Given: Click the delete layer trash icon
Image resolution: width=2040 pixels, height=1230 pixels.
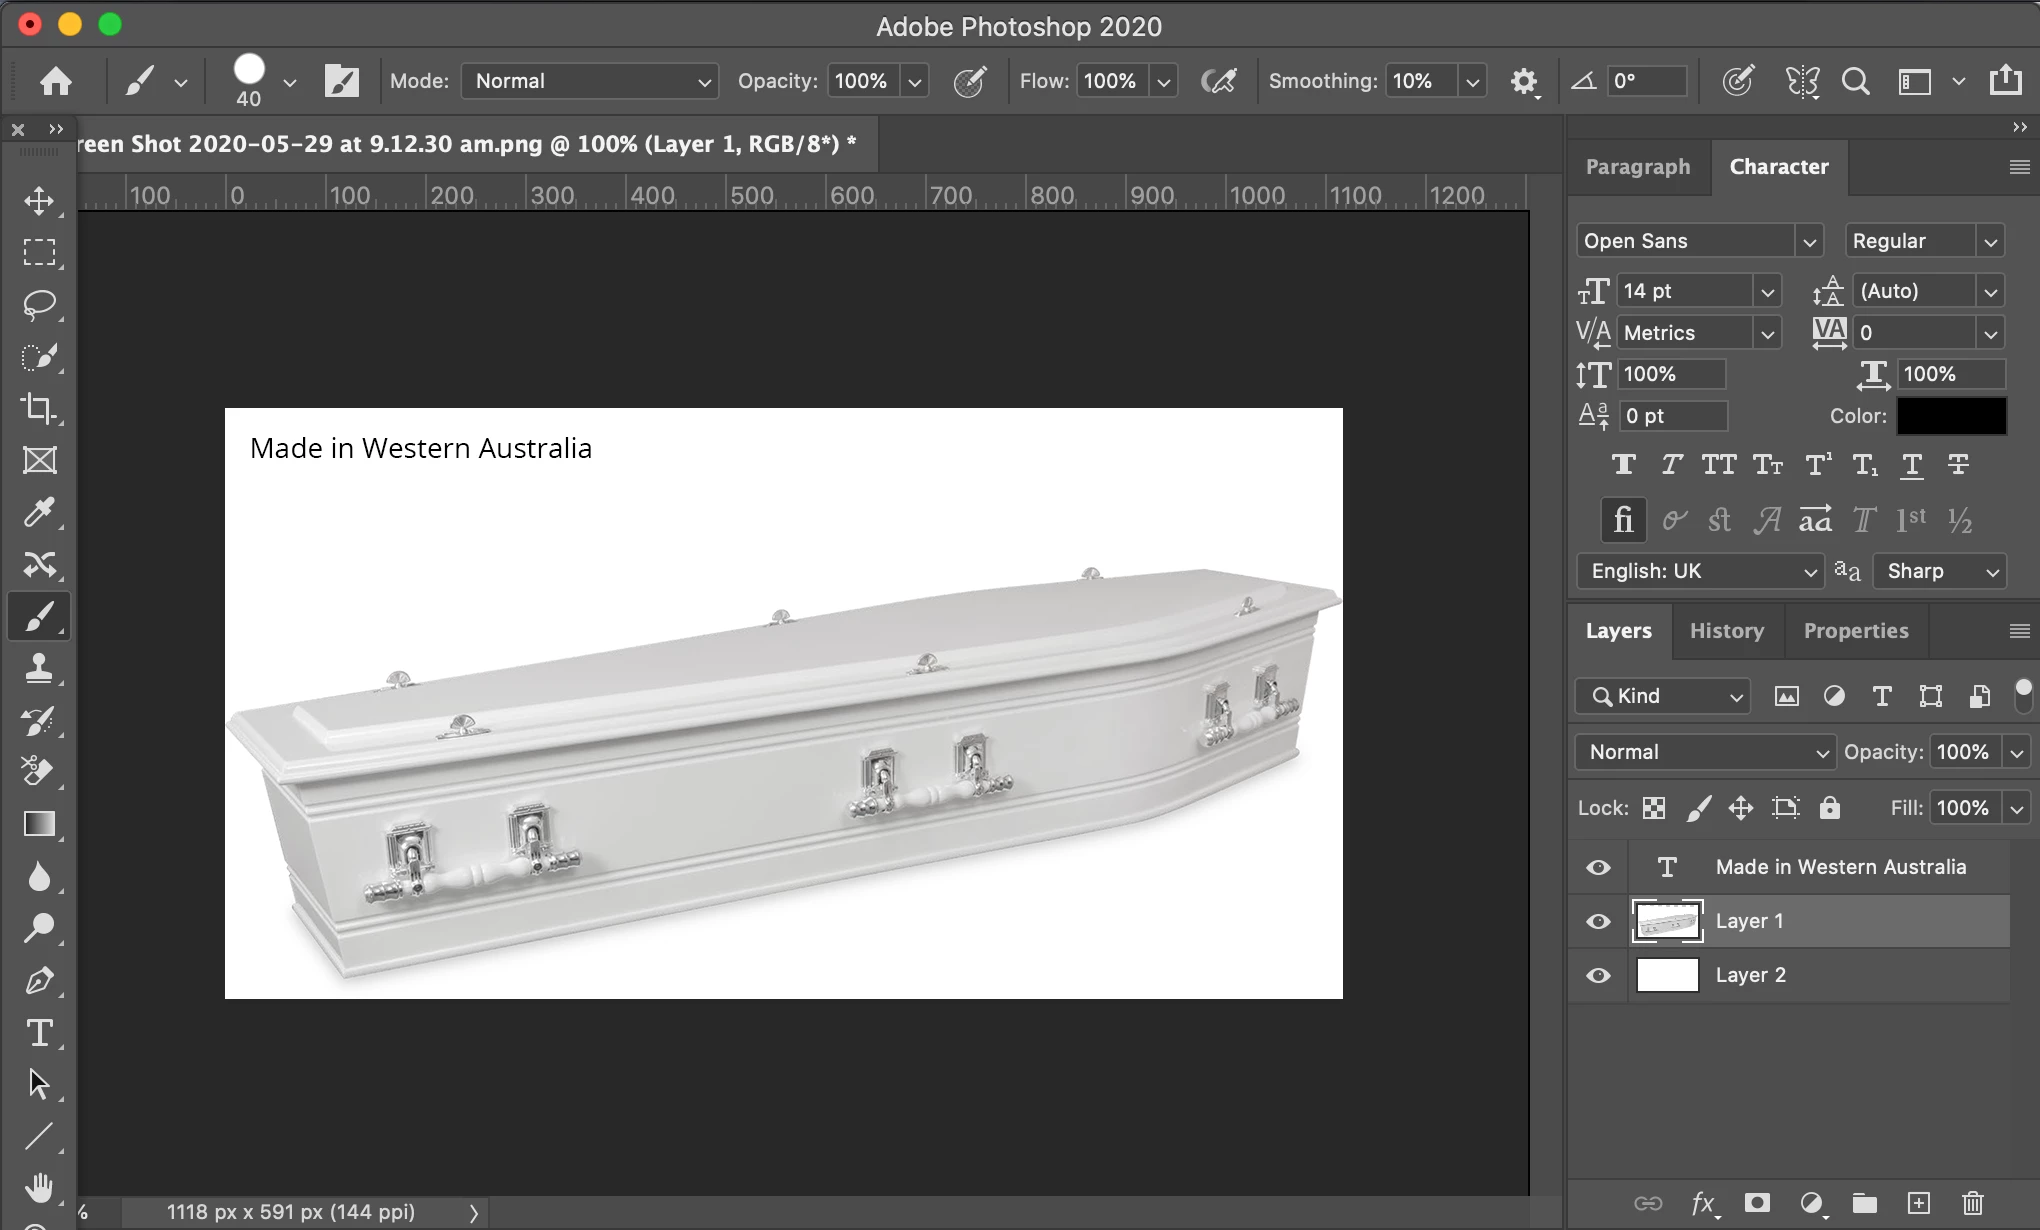Looking at the screenshot, I should pyautogui.click(x=1972, y=1203).
